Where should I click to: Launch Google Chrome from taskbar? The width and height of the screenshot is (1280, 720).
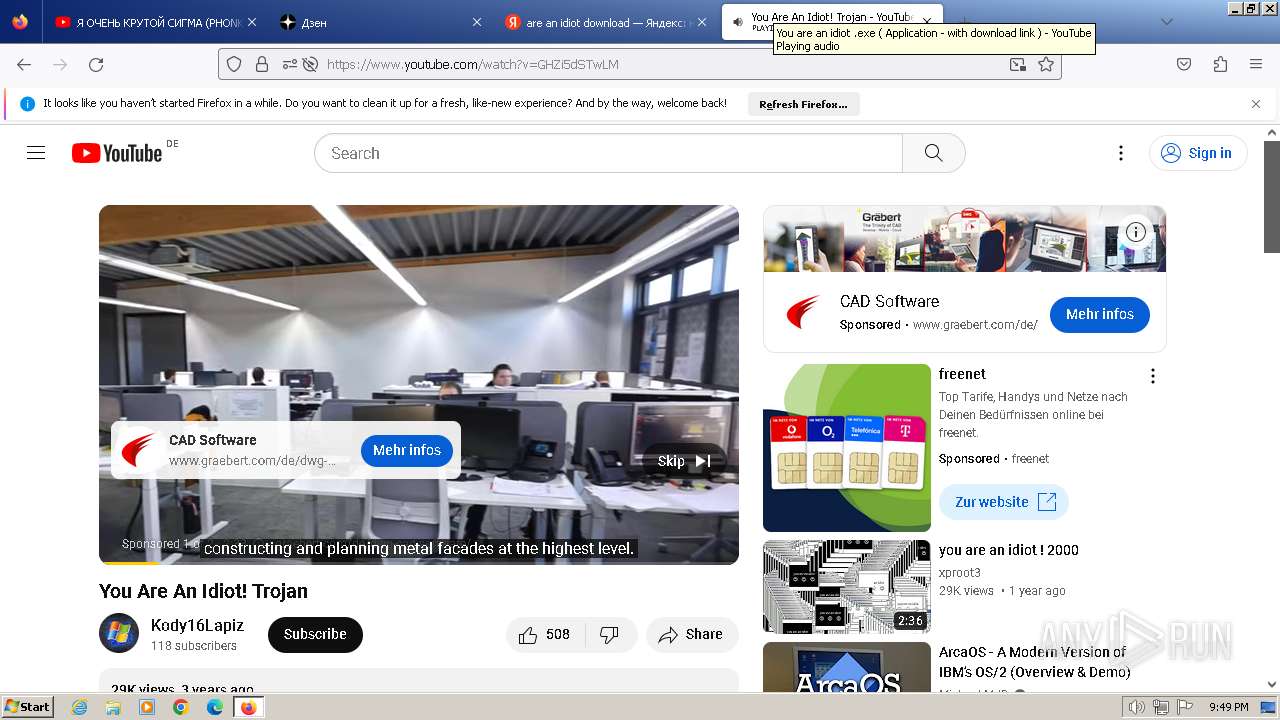coord(181,707)
